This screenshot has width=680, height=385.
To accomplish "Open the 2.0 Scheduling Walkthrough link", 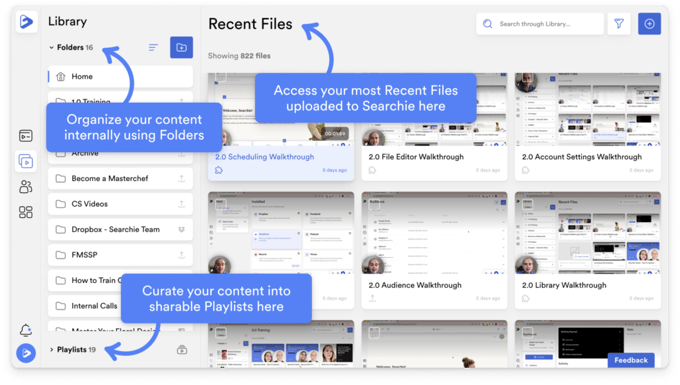I will coord(265,157).
